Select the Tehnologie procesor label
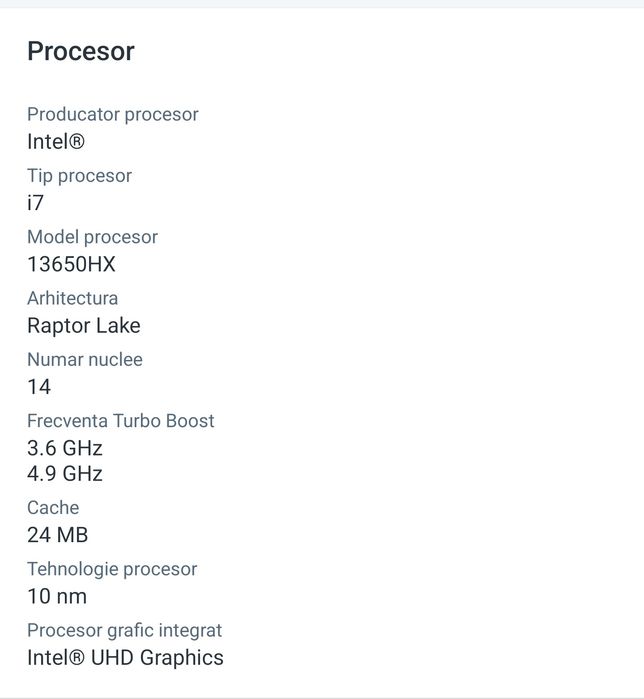The image size is (644, 699). [x=112, y=569]
